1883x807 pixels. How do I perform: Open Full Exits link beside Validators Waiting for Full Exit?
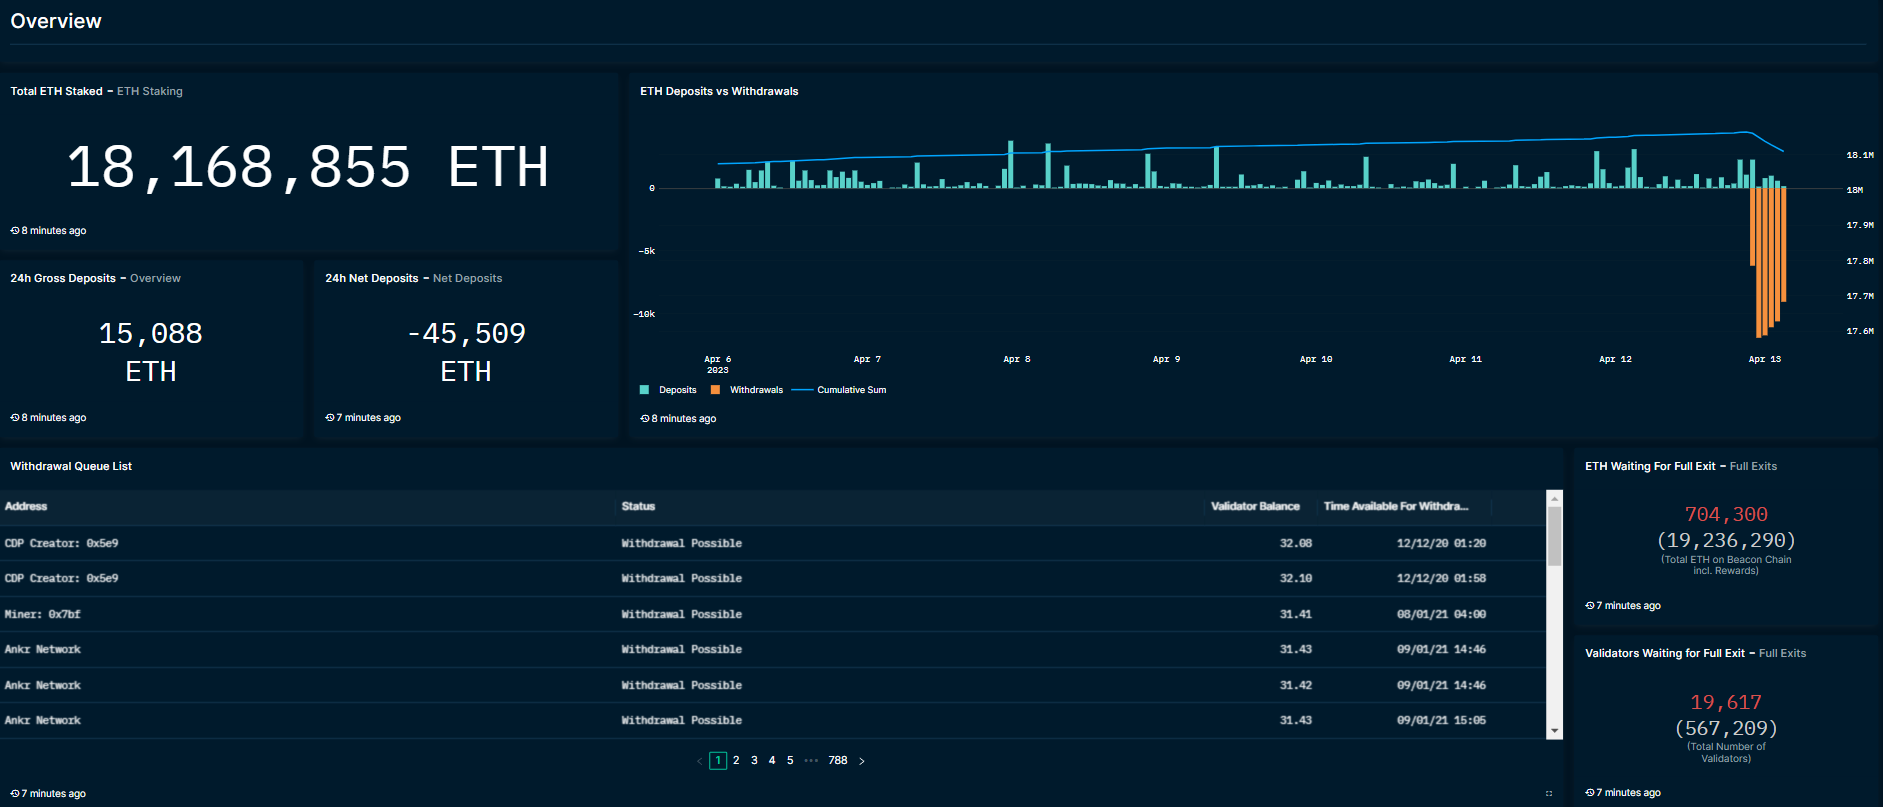point(1782,653)
